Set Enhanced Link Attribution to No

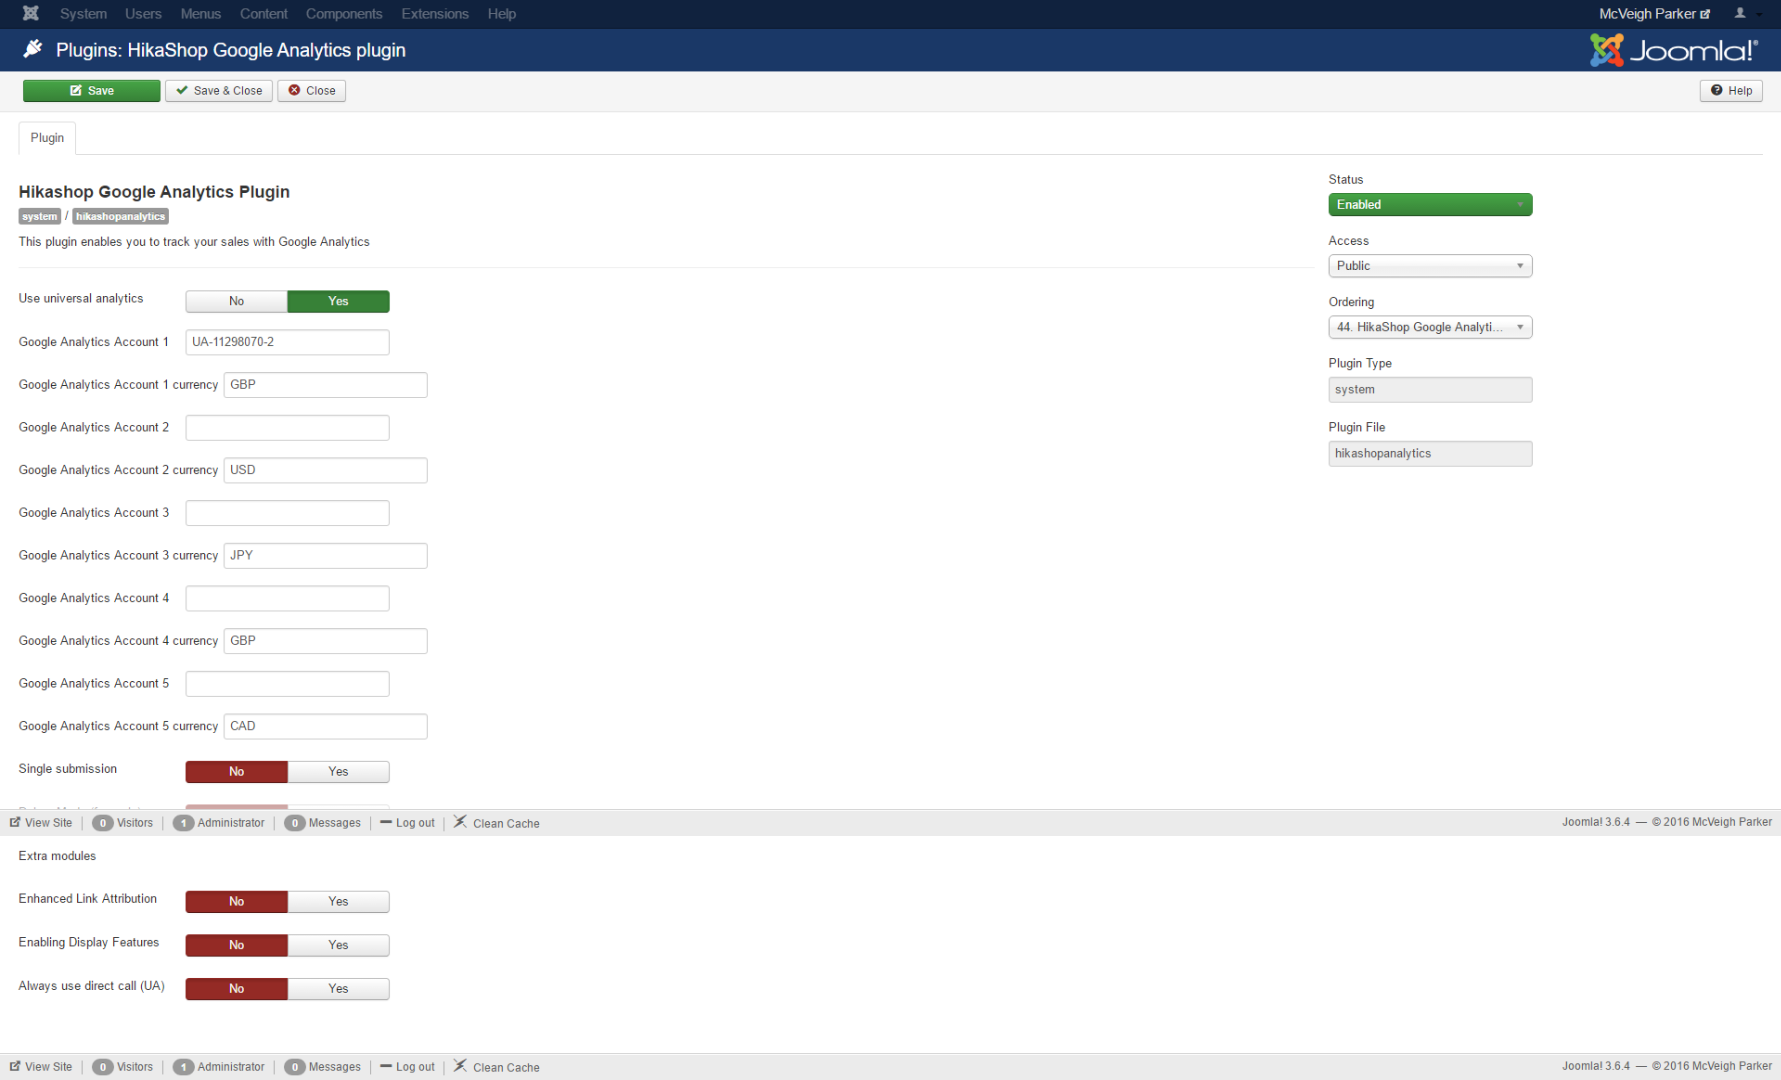tap(236, 902)
